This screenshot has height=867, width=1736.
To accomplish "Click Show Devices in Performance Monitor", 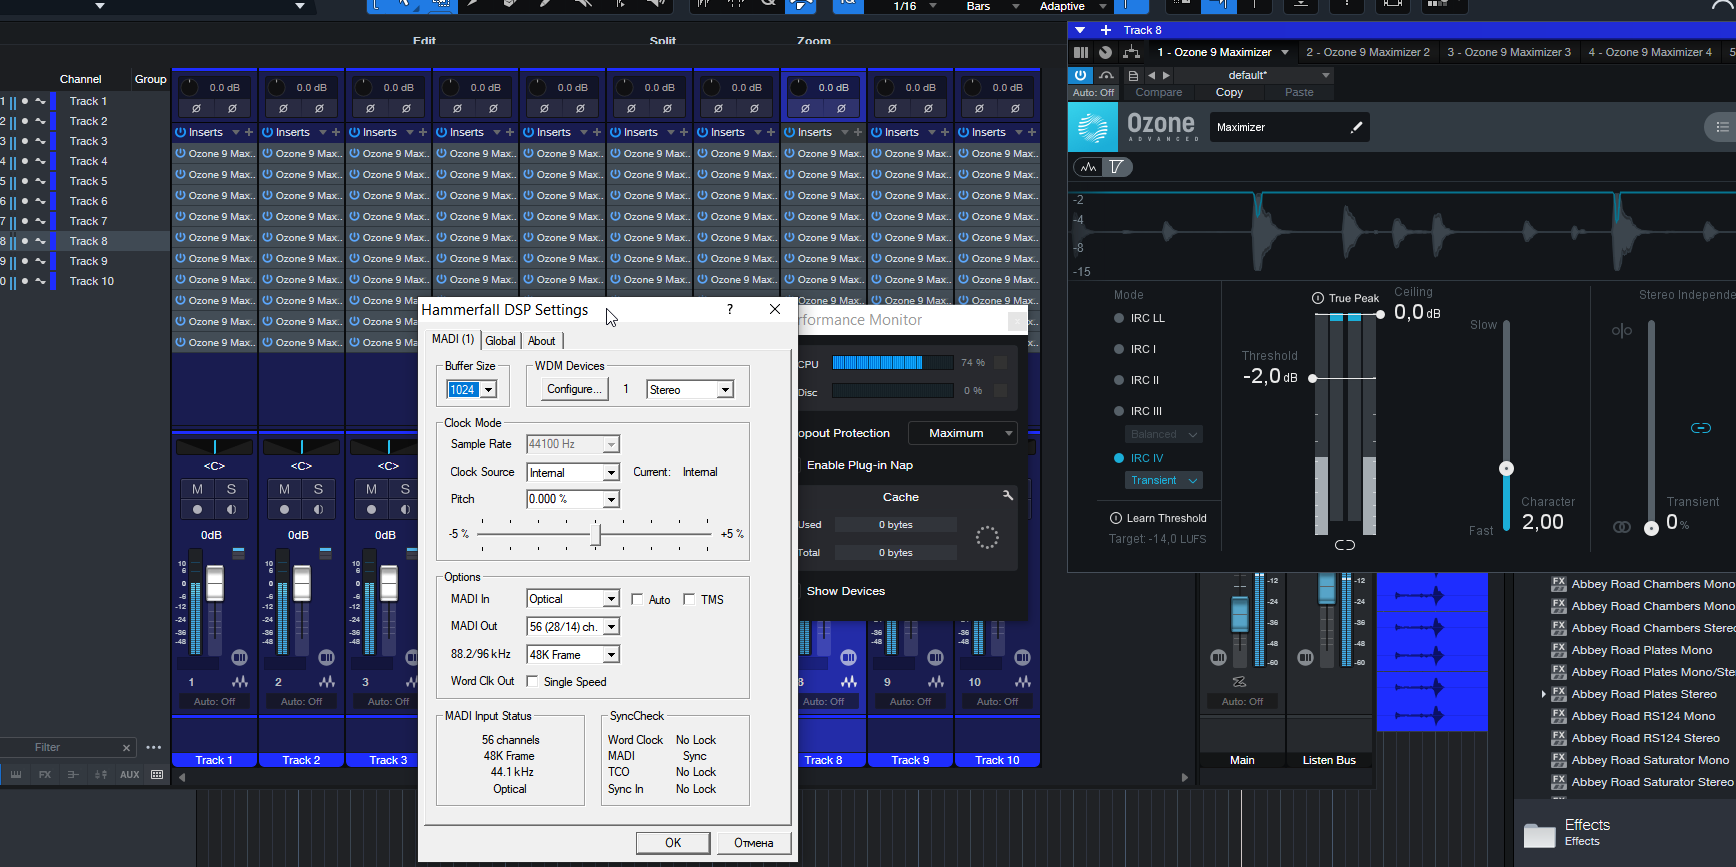I will [846, 591].
